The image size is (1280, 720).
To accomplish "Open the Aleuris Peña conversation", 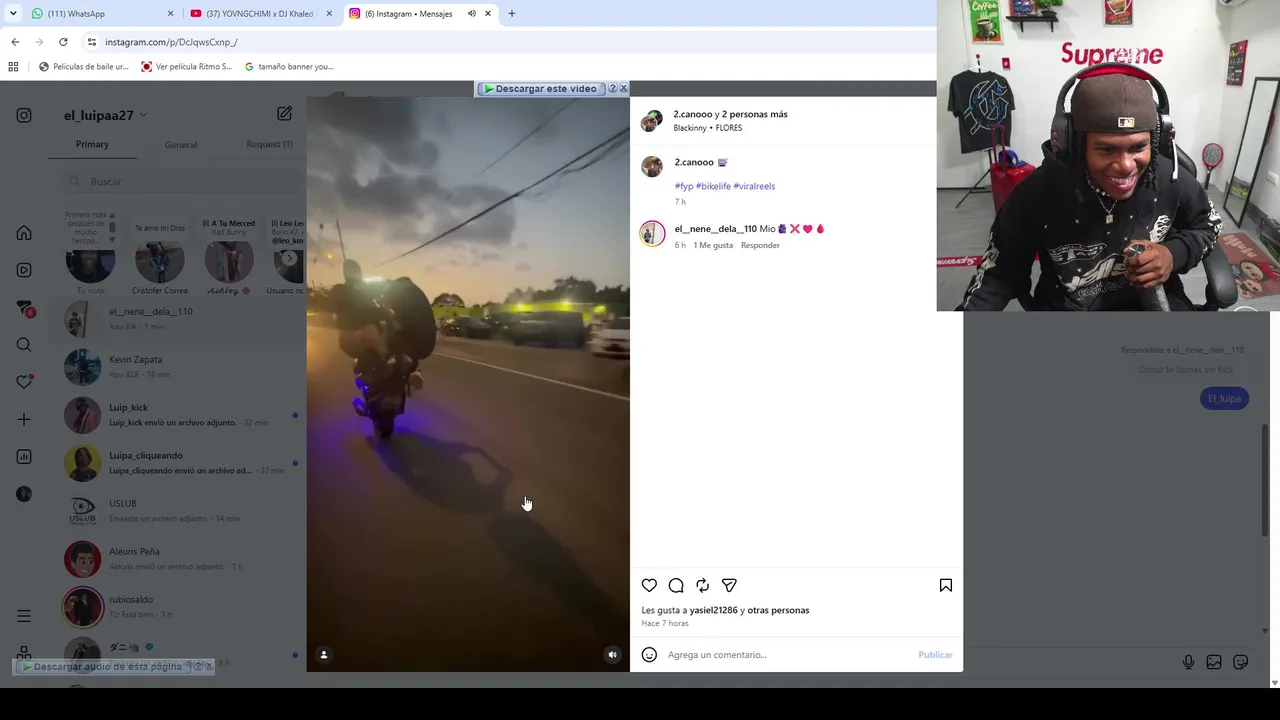I will [x=180, y=558].
